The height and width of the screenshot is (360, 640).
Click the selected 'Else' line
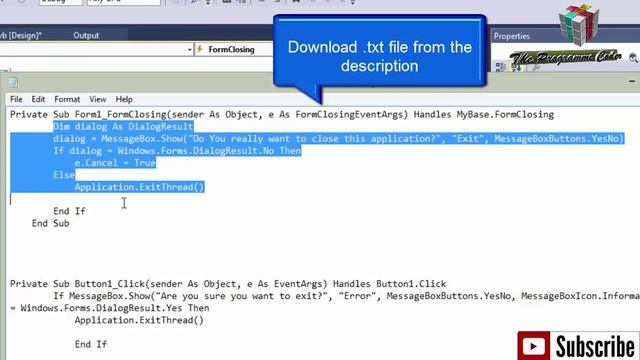(64, 175)
